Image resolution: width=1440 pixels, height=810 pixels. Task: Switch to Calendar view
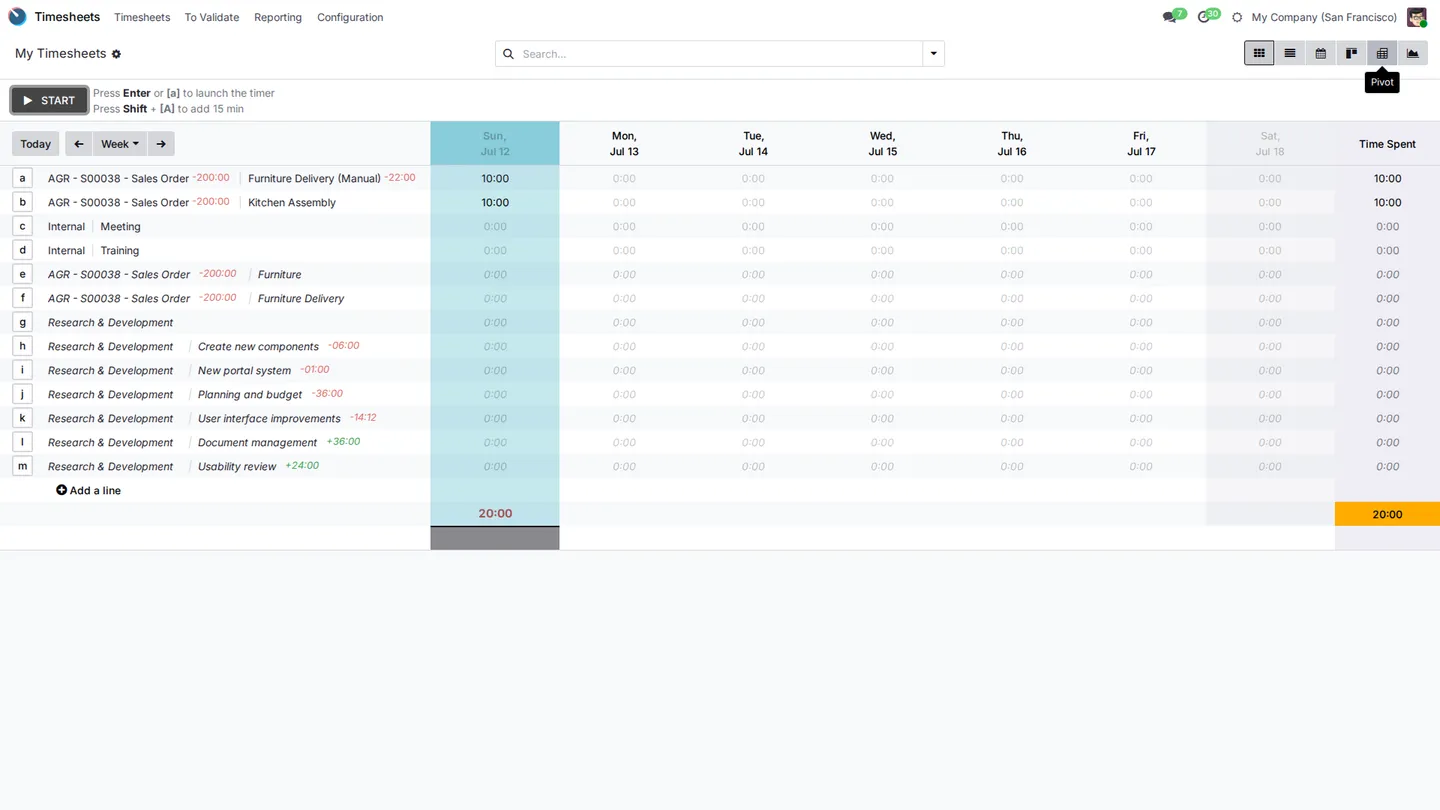tap(1320, 53)
